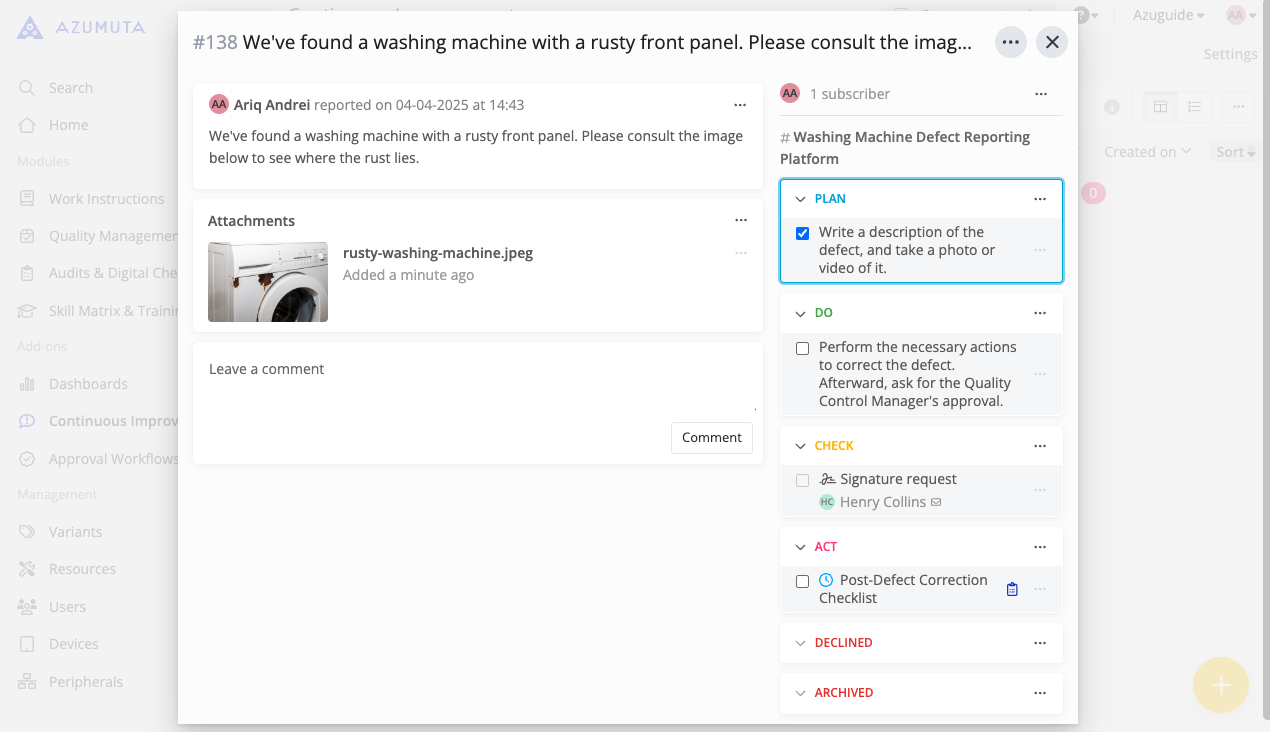Click the yellow plus floating button

1220,685
